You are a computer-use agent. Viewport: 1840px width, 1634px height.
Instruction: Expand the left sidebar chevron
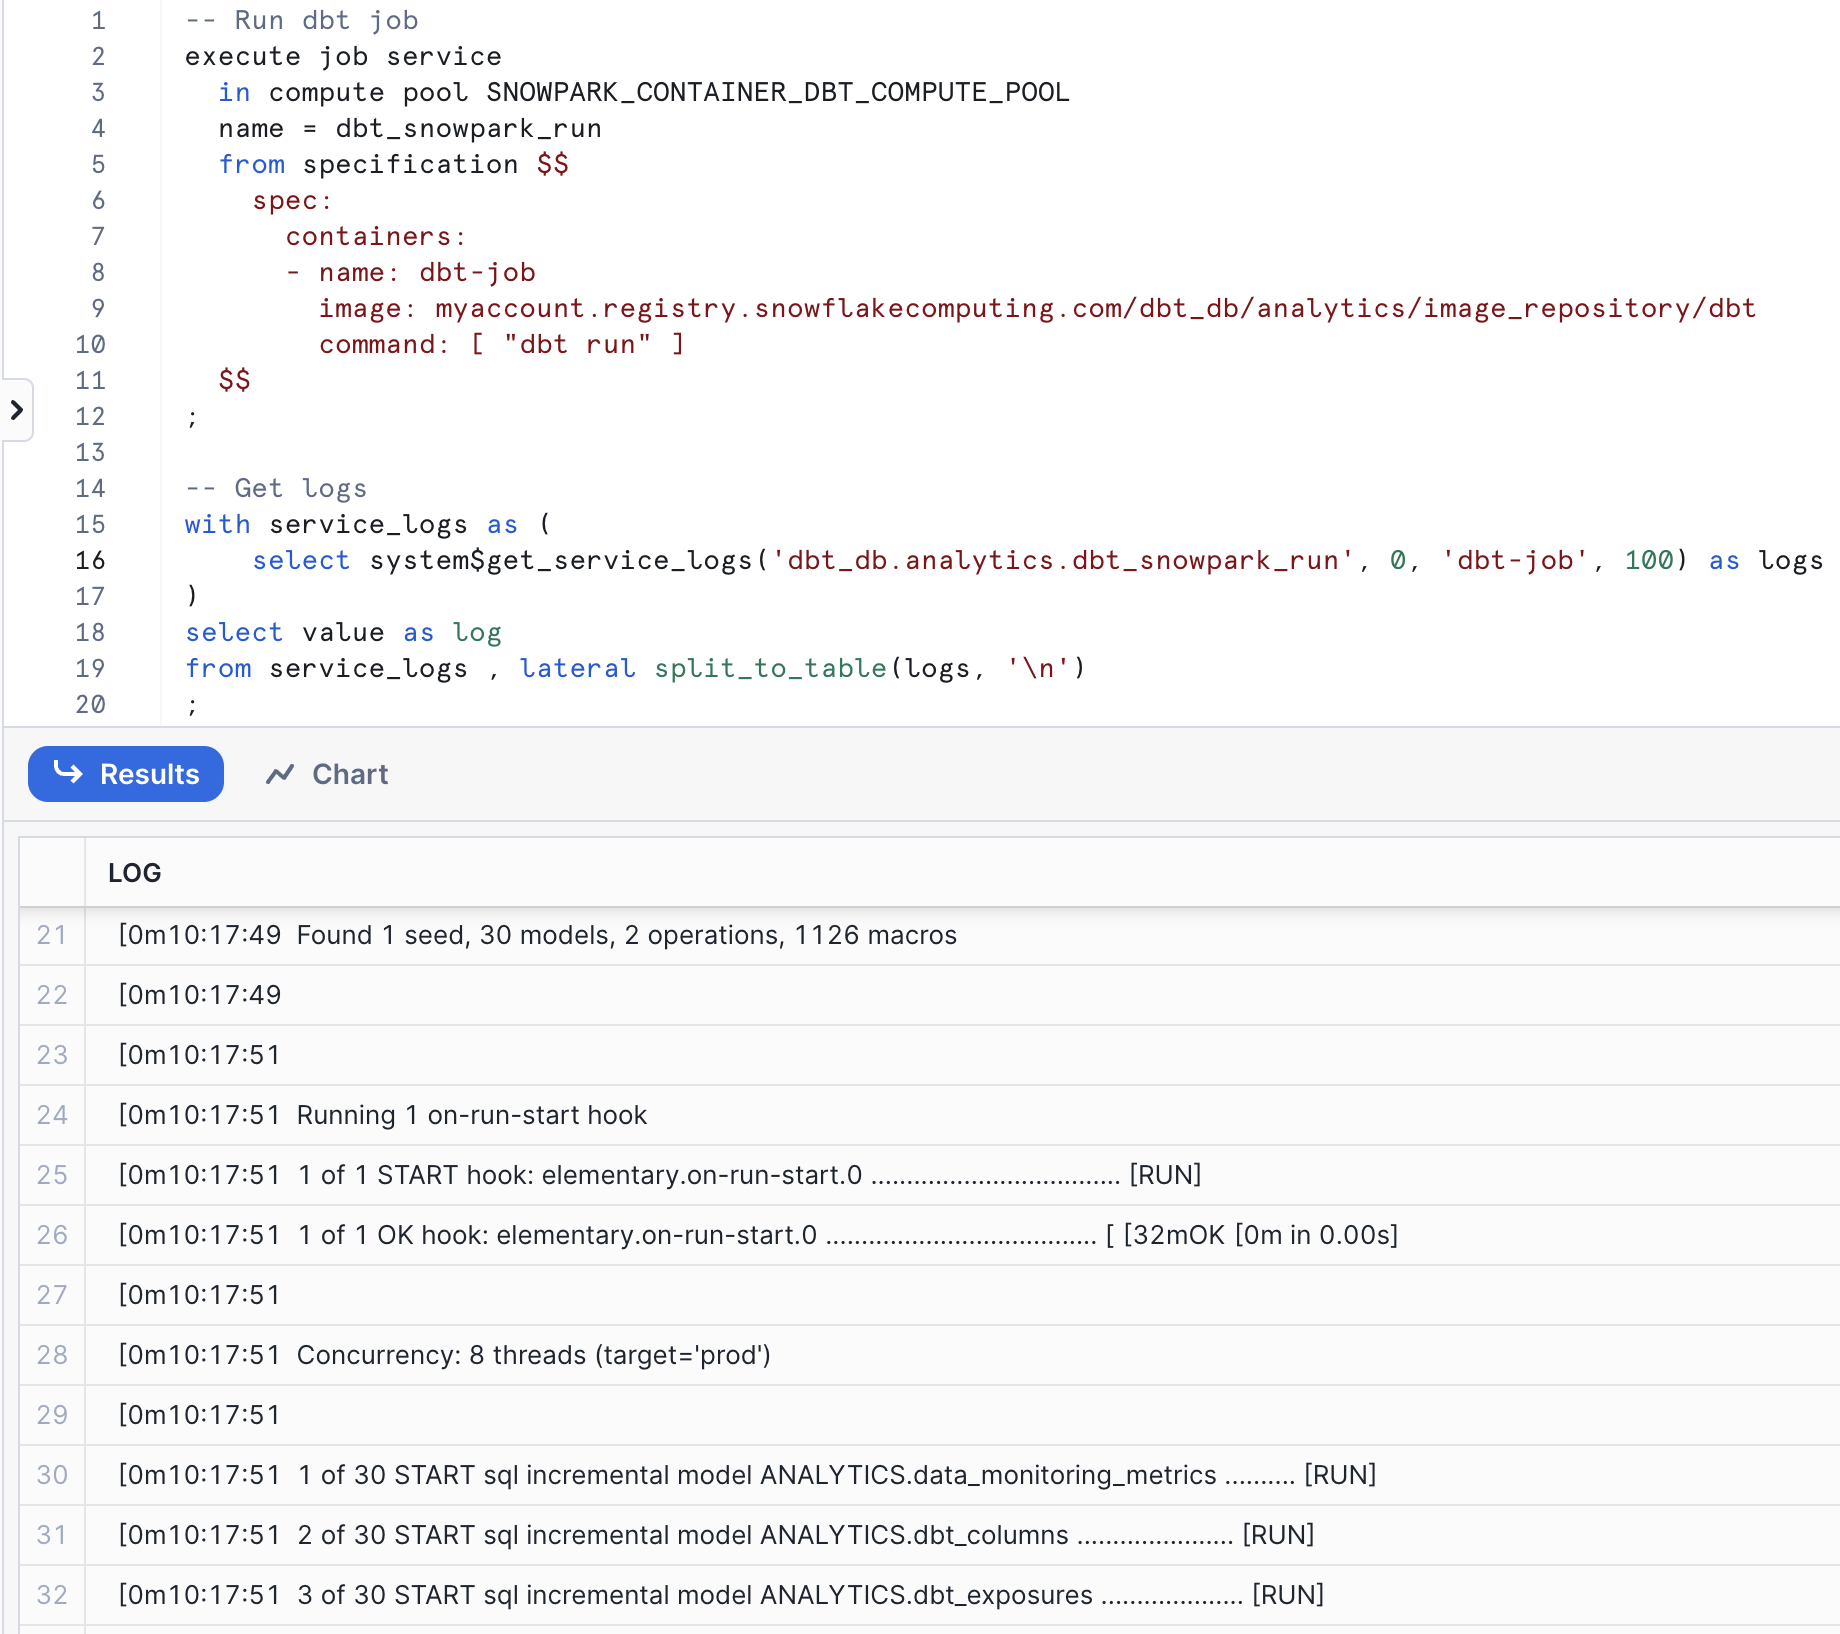tap(17, 409)
